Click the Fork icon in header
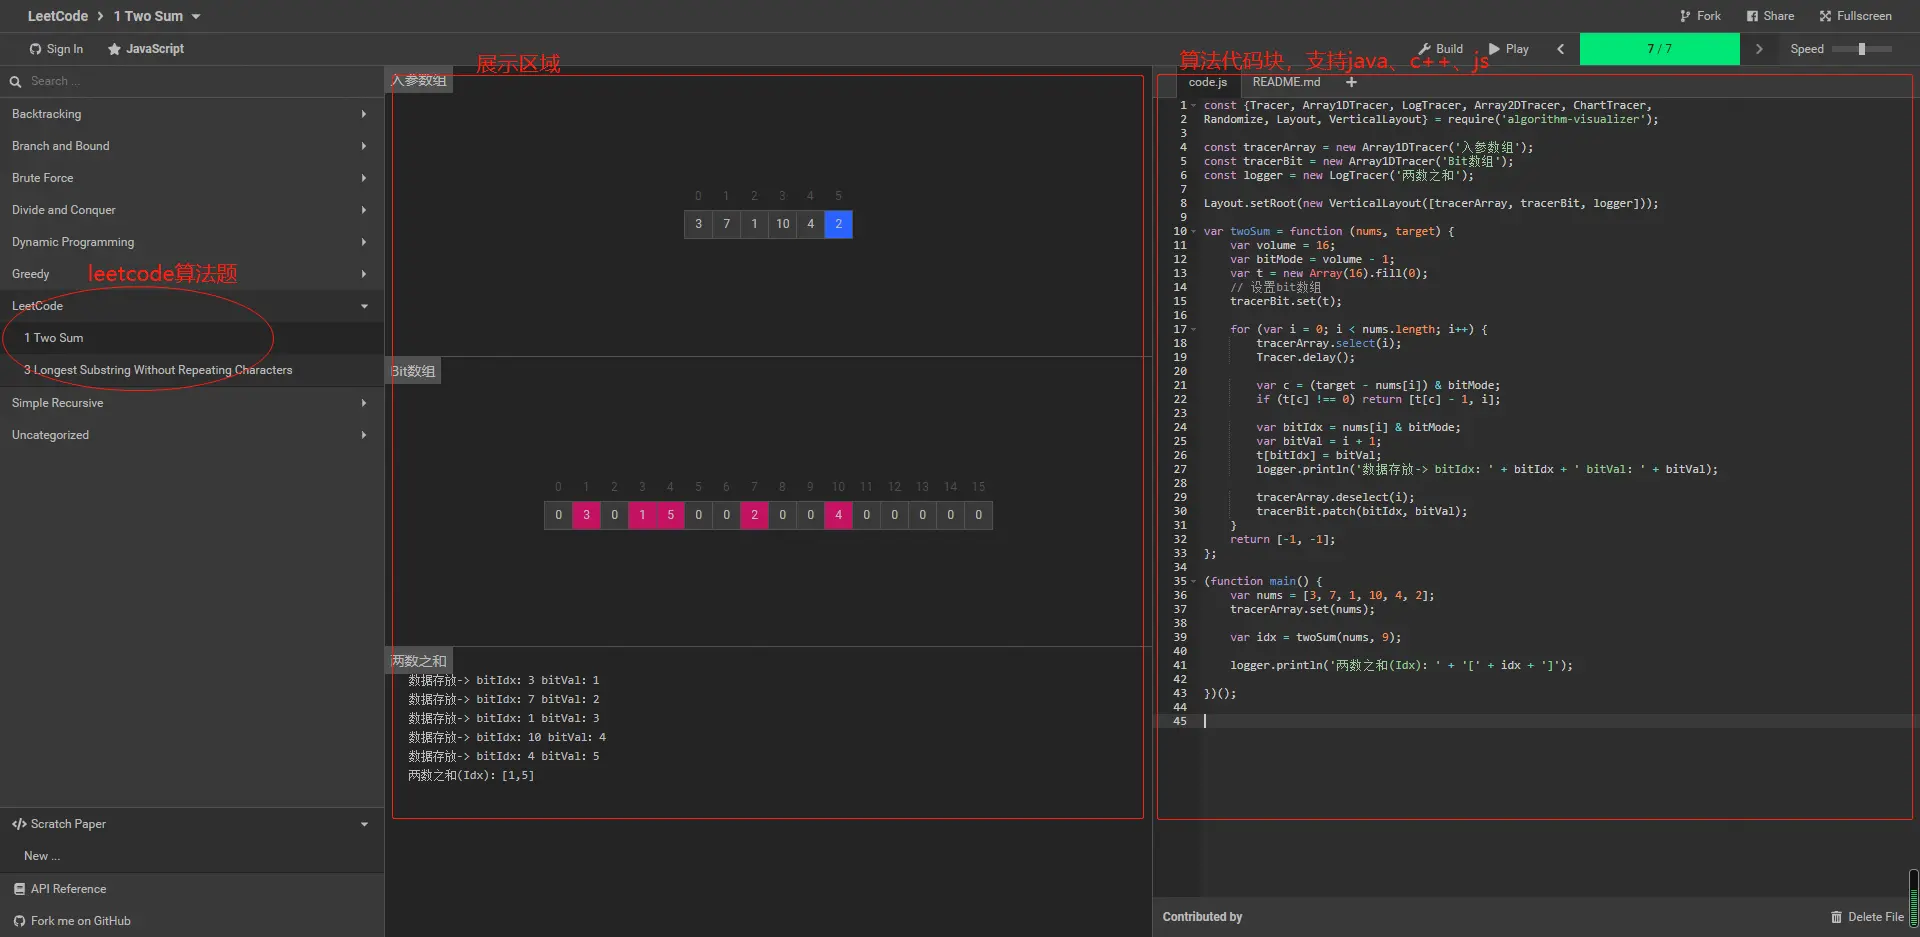Screen dimensions: 1920x937 pyautogui.click(x=1700, y=16)
